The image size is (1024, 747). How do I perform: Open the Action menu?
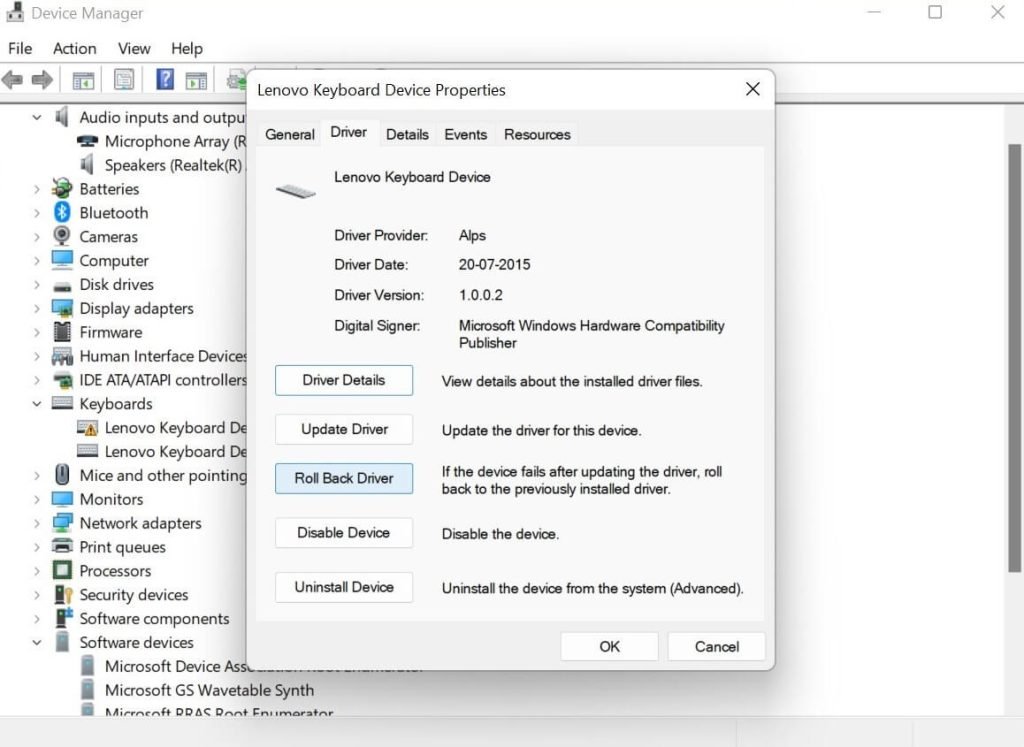tap(74, 48)
